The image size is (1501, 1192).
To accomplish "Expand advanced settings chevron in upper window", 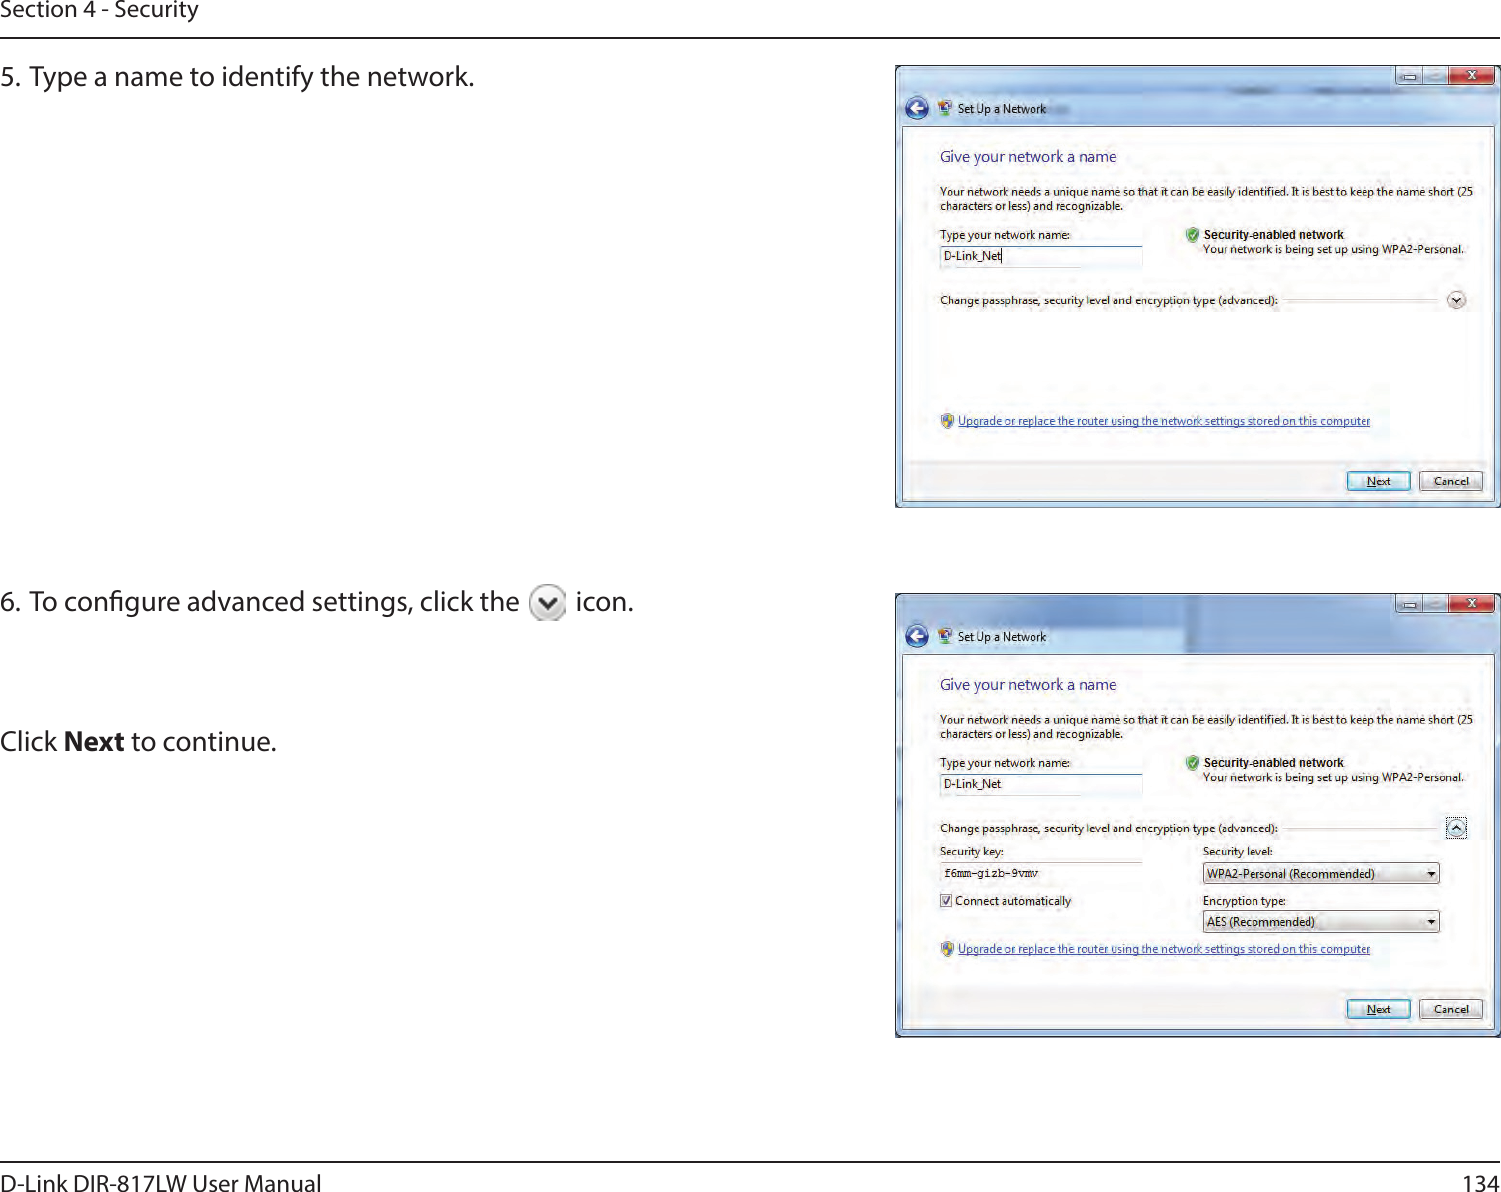I will 1456,300.
